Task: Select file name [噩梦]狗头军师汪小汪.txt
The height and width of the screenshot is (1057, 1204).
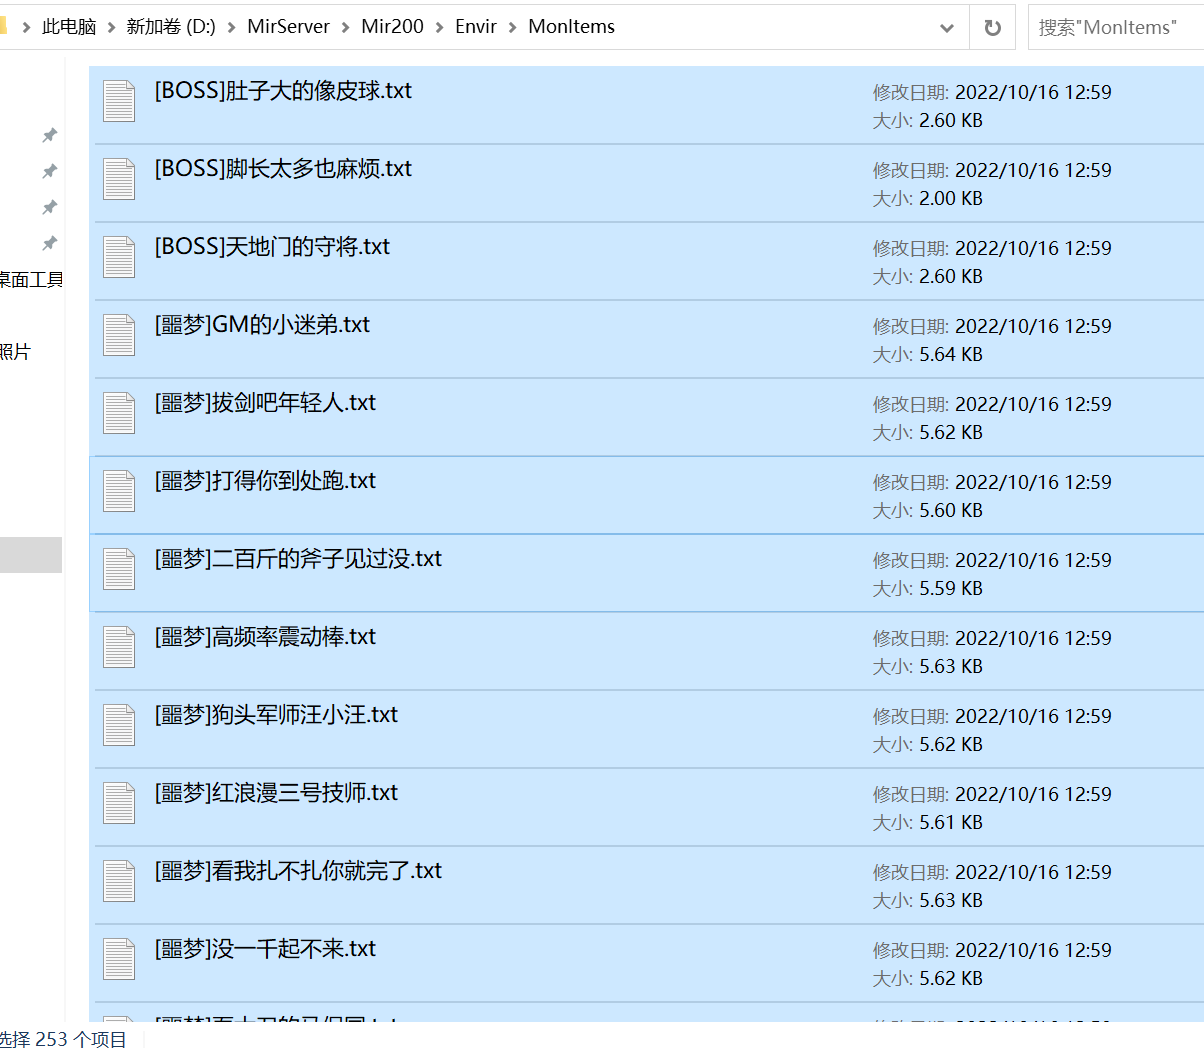Action: click(276, 715)
